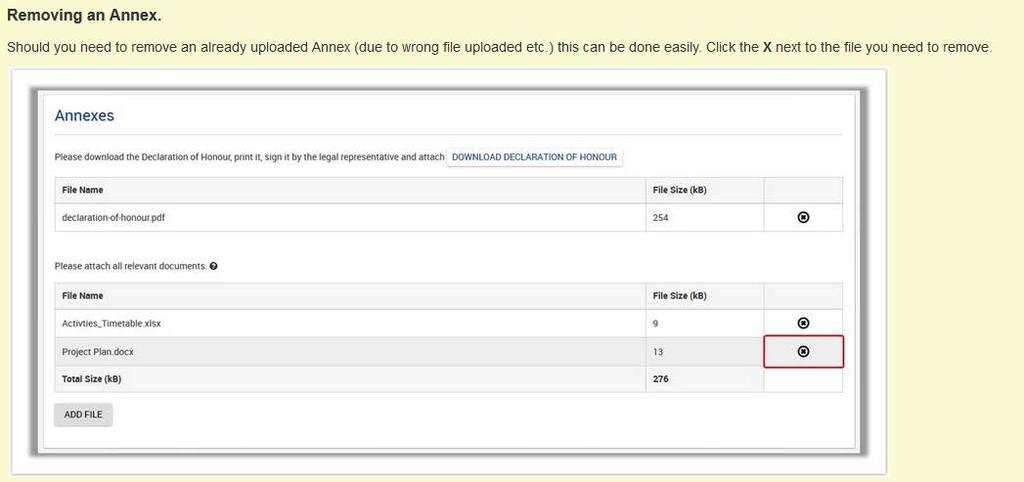Click 'Please download the Declaration of Honour' text

[249, 157]
